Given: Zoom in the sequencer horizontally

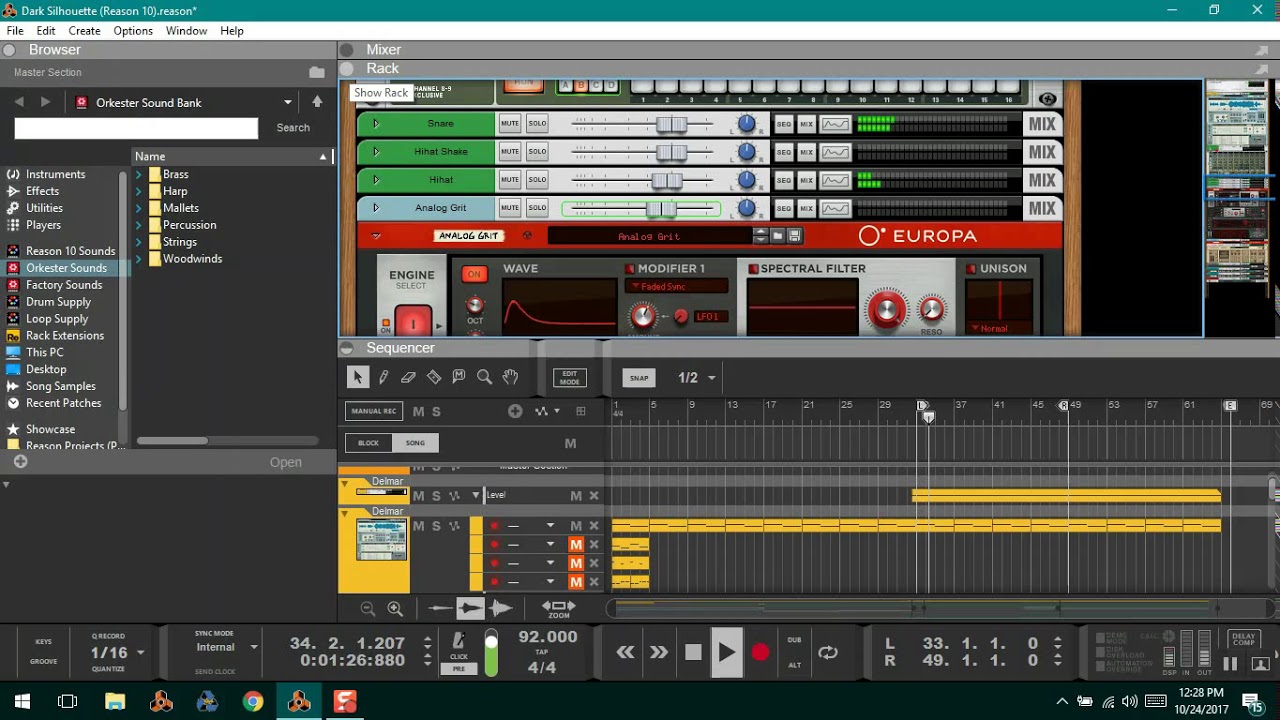Looking at the screenshot, I should coord(395,608).
